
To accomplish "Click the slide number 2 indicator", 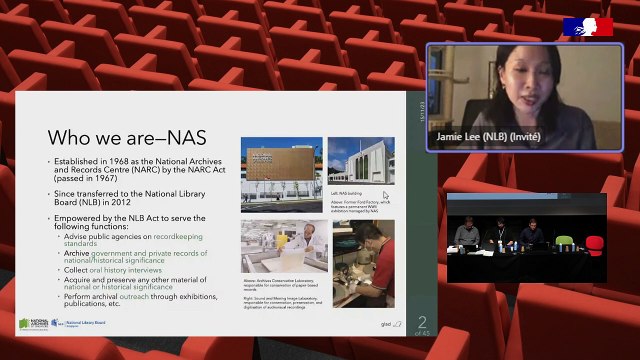I will (422, 323).
